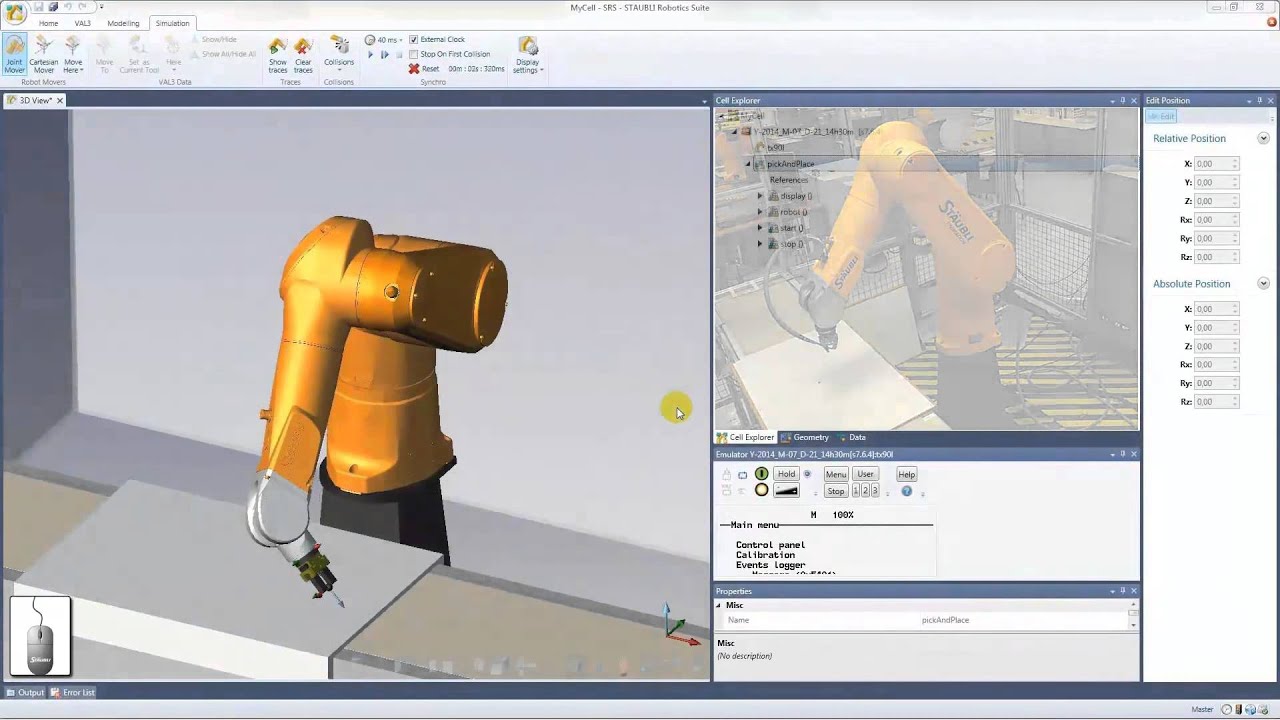Collapse the Relative Position section
The image size is (1280, 720).
pos(1263,138)
